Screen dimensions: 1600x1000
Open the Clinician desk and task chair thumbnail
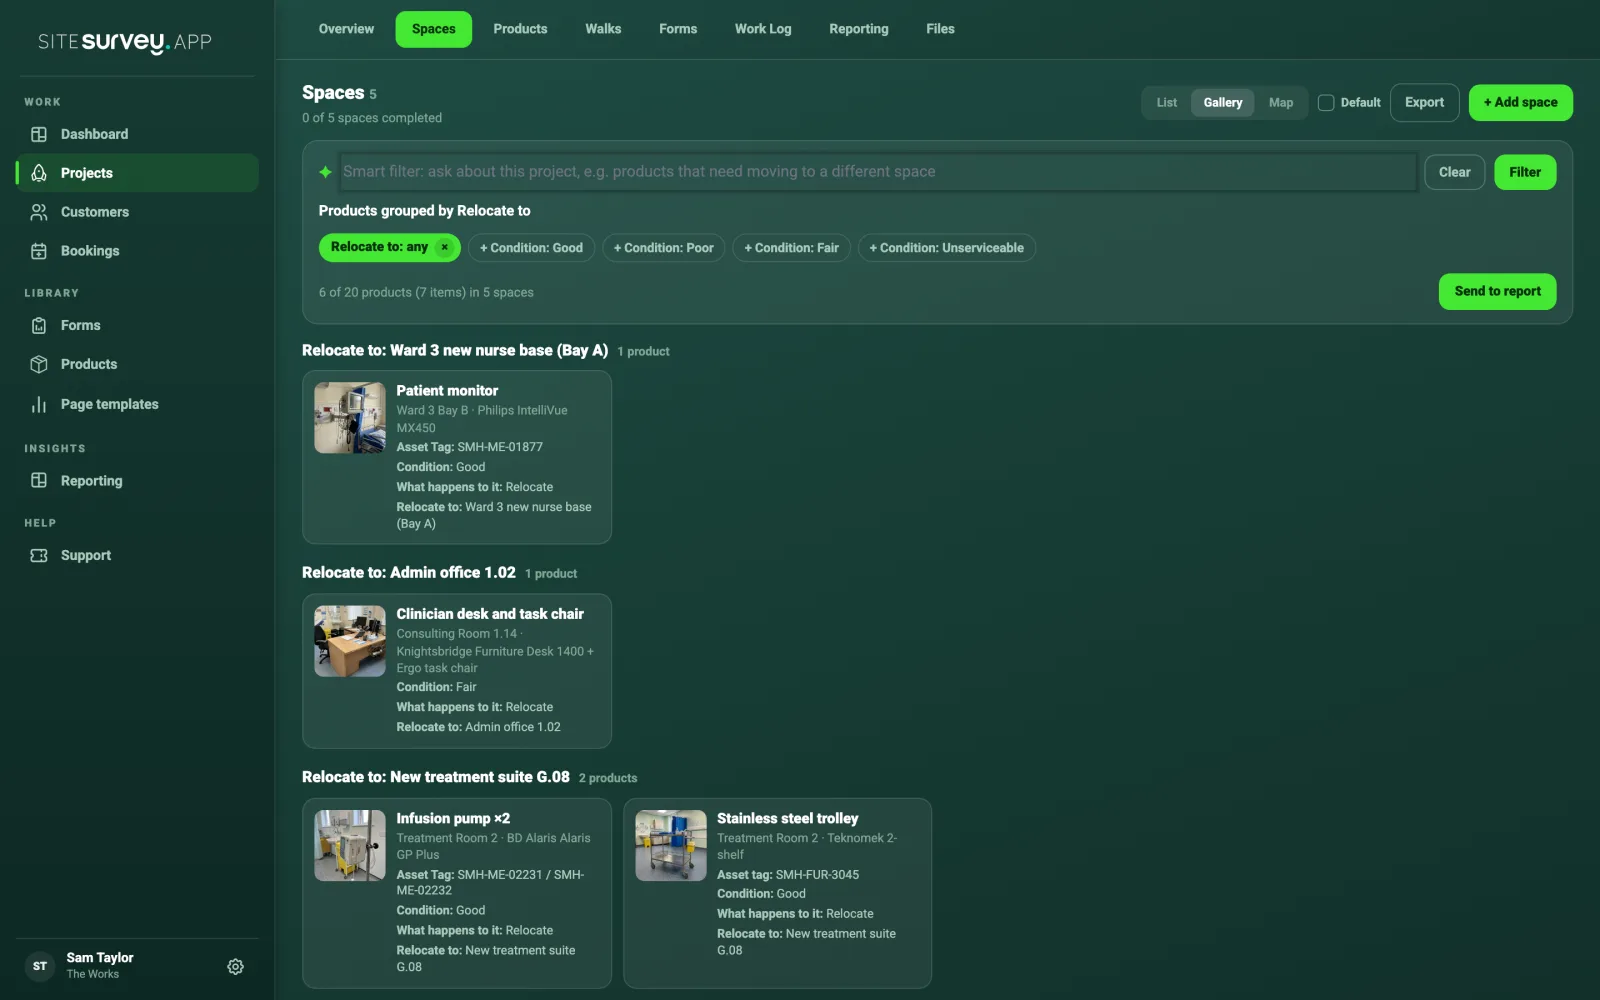point(350,641)
